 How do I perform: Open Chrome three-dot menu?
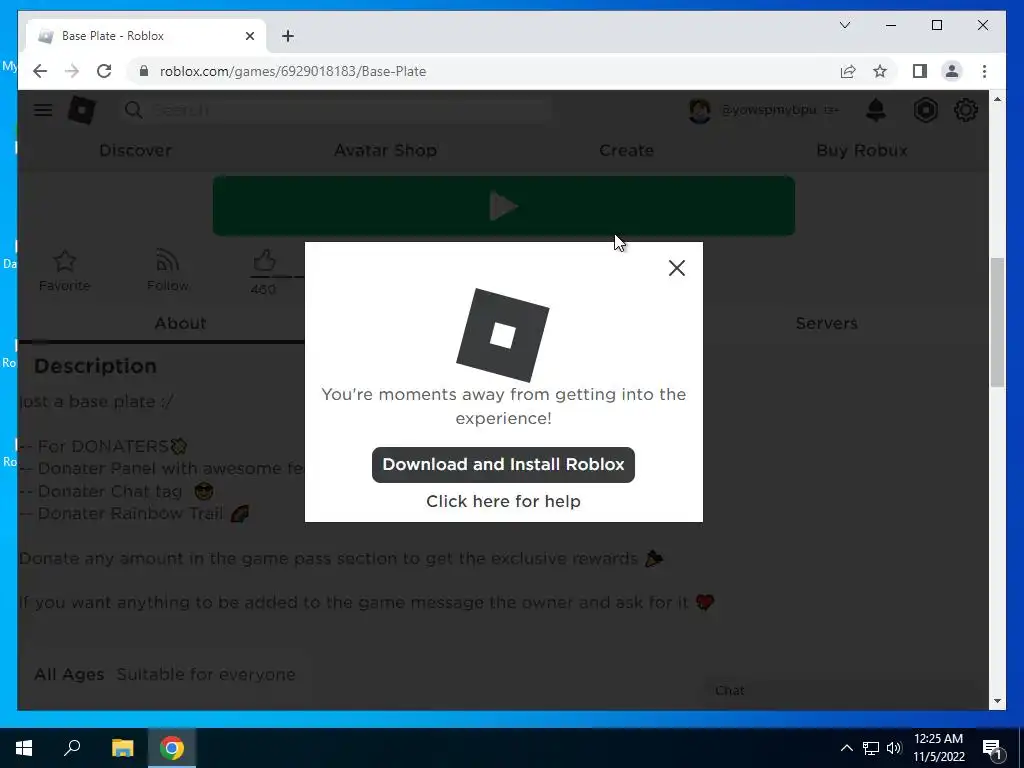coord(984,71)
